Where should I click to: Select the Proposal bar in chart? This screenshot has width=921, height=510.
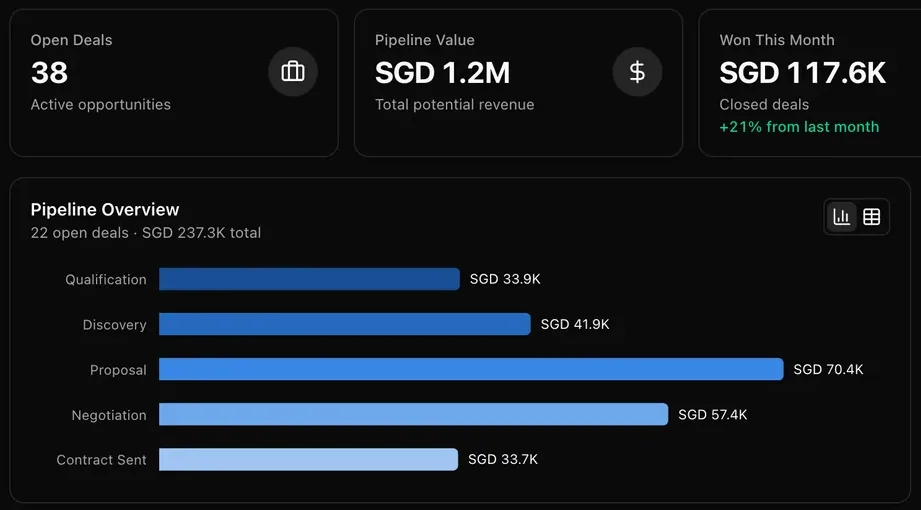pos(471,370)
